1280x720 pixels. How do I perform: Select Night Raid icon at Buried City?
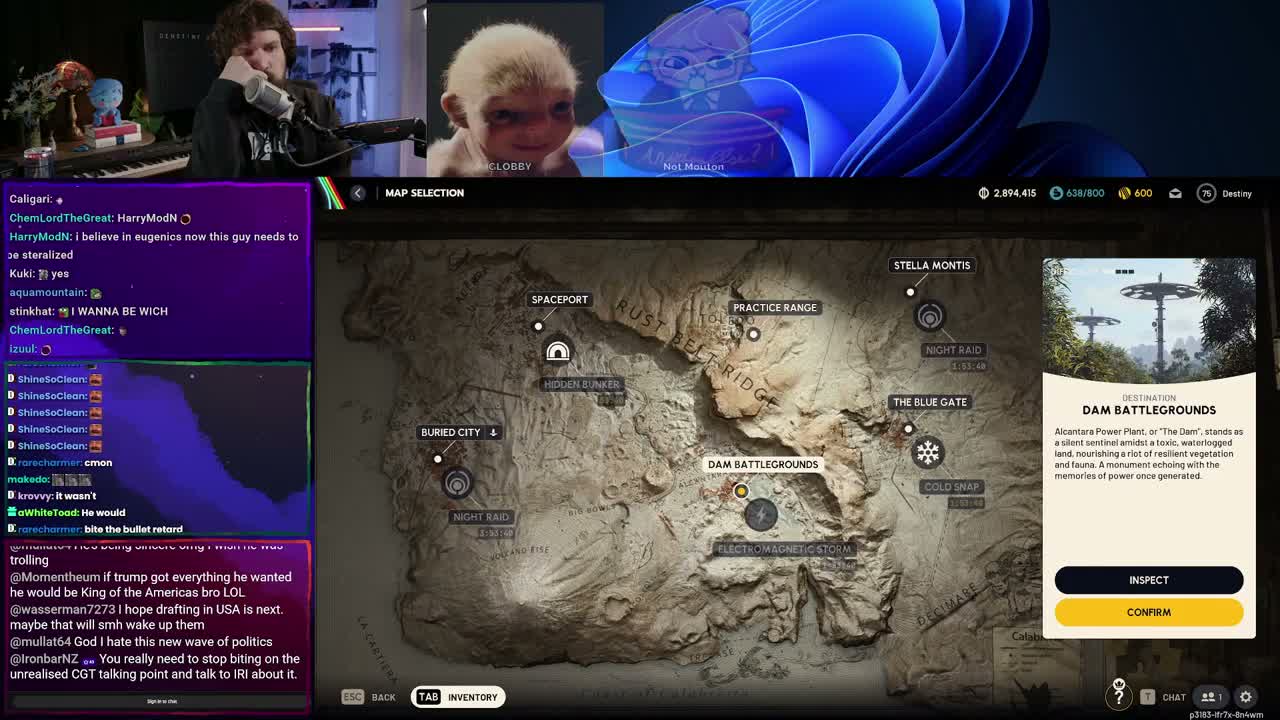click(x=457, y=484)
